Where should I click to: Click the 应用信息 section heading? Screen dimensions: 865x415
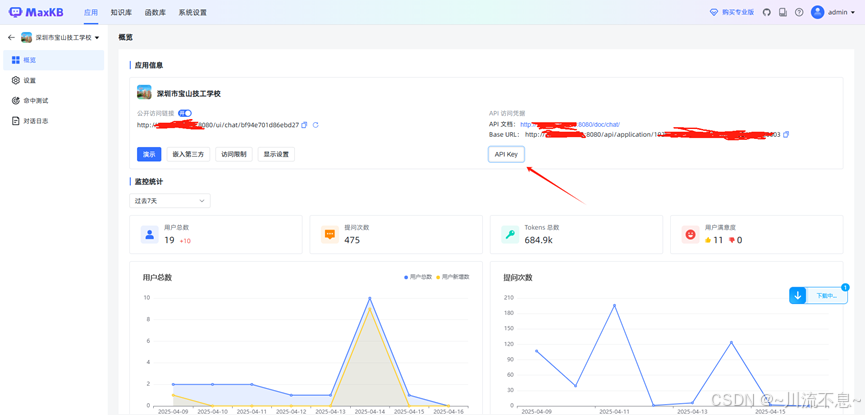pyautogui.click(x=149, y=65)
